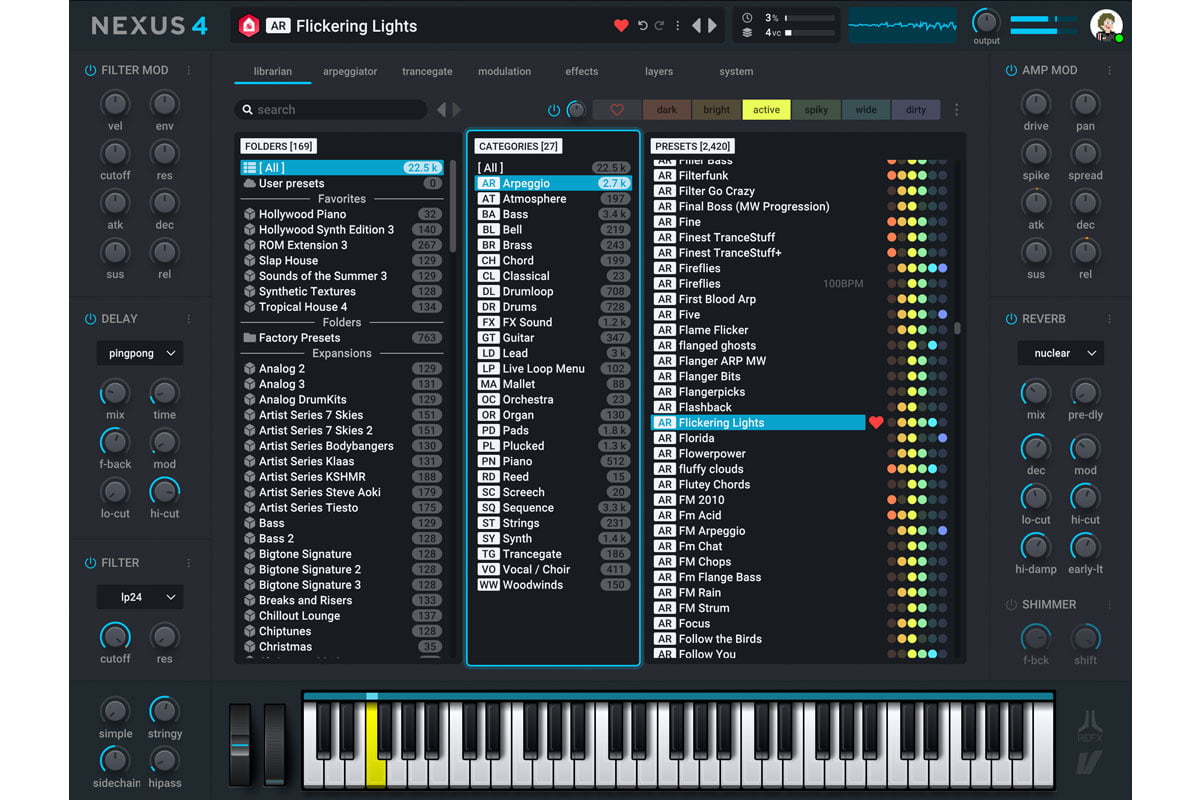
Task: Click the CATEGORIES [27] header
Action: point(518,146)
